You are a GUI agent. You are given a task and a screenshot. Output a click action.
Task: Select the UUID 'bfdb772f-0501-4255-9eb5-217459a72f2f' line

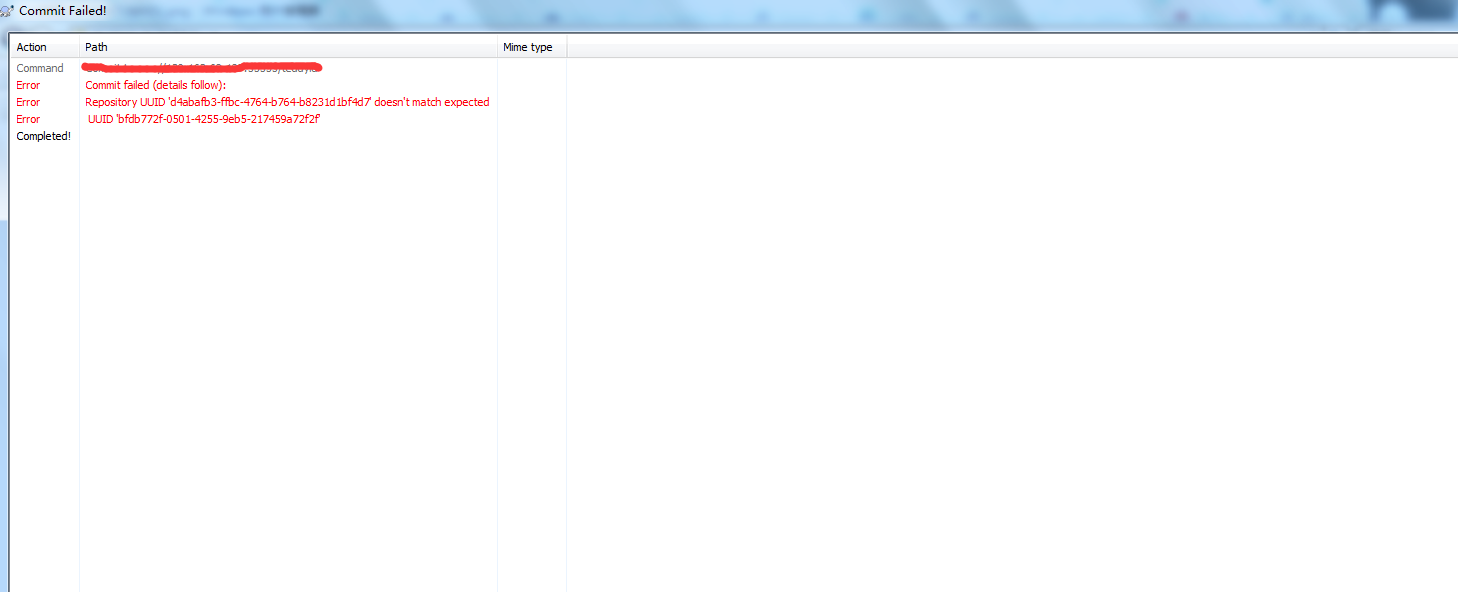(x=204, y=119)
